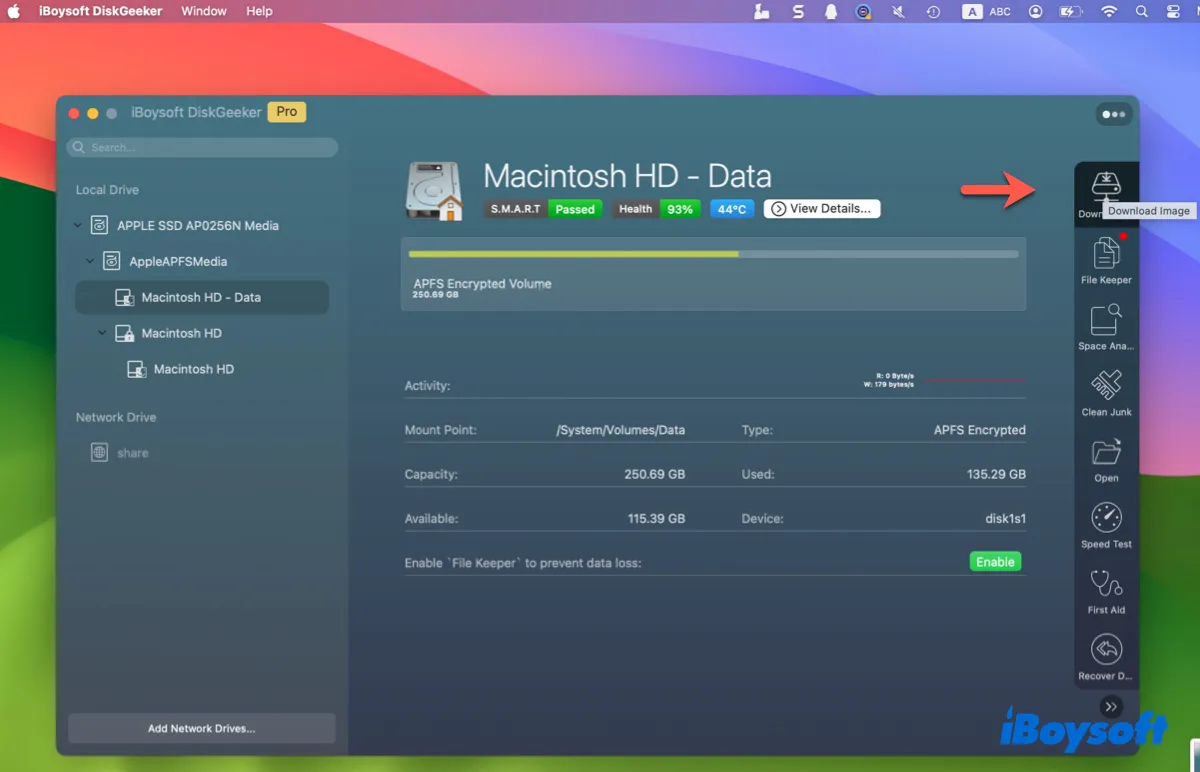1200x772 pixels.
Task: Click the Macintosh HD - Data drive image
Action: (x=433, y=190)
